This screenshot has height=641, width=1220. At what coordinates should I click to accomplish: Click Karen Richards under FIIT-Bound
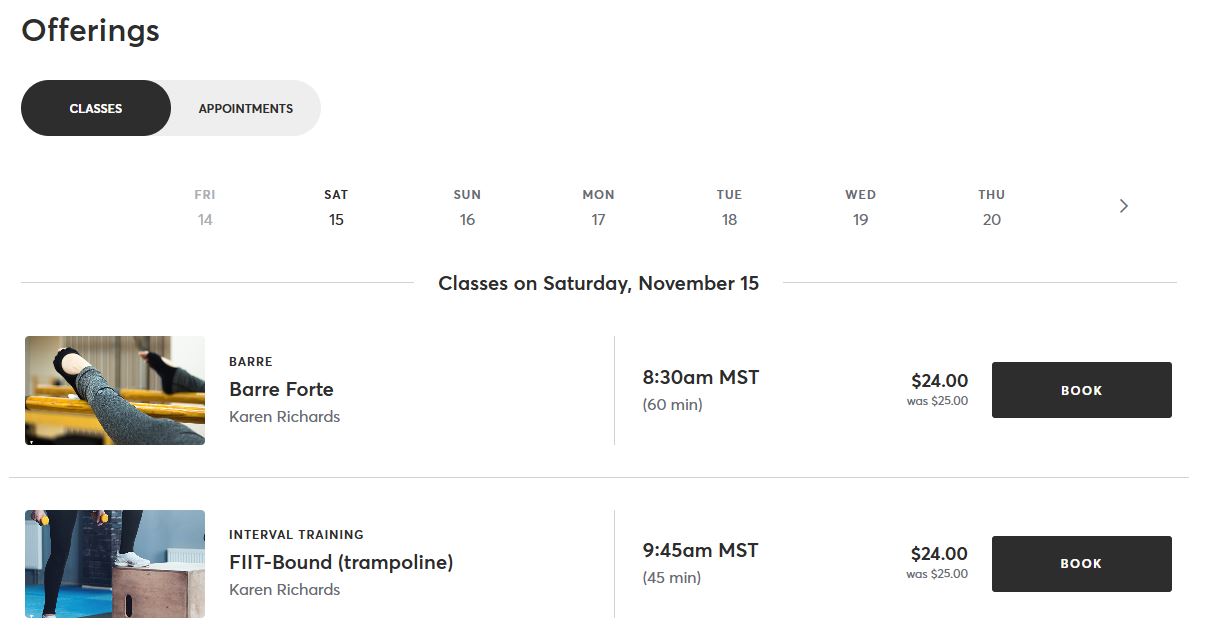point(284,590)
